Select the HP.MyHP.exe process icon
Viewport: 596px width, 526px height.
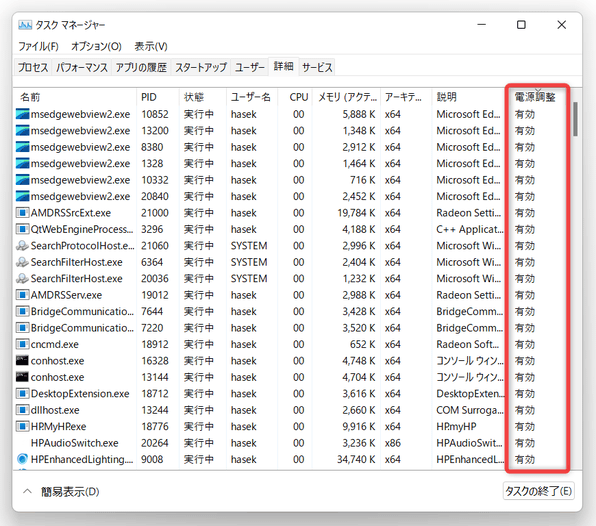pos(22,426)
